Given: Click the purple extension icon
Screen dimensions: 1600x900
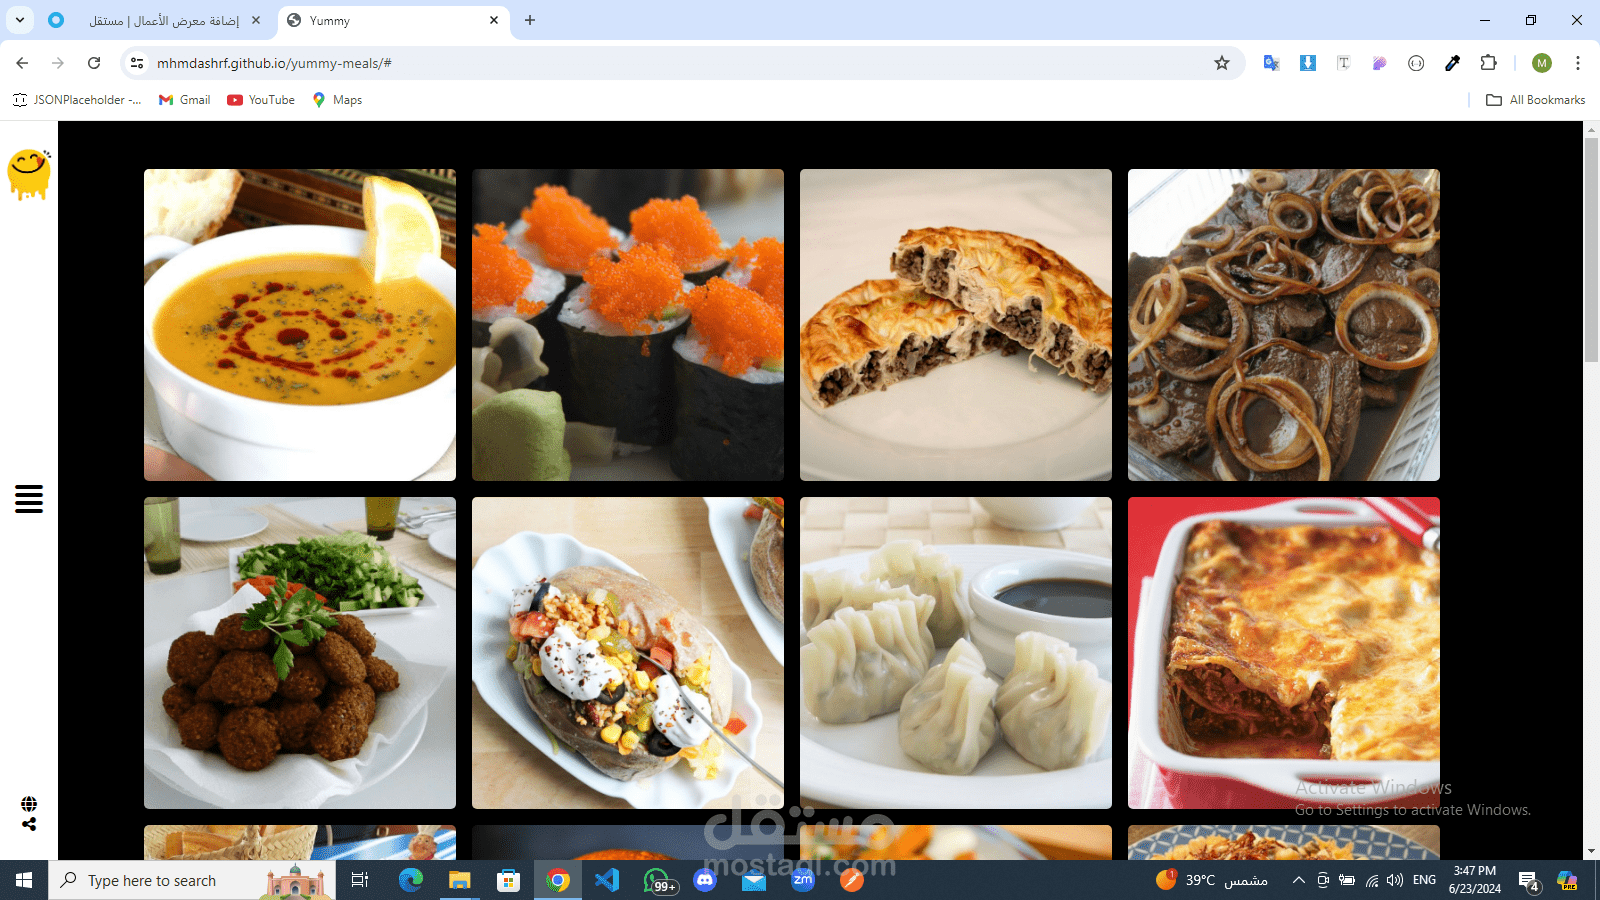Looking at the screenshot, I should pyautogui.click(x=1379, y=63).
